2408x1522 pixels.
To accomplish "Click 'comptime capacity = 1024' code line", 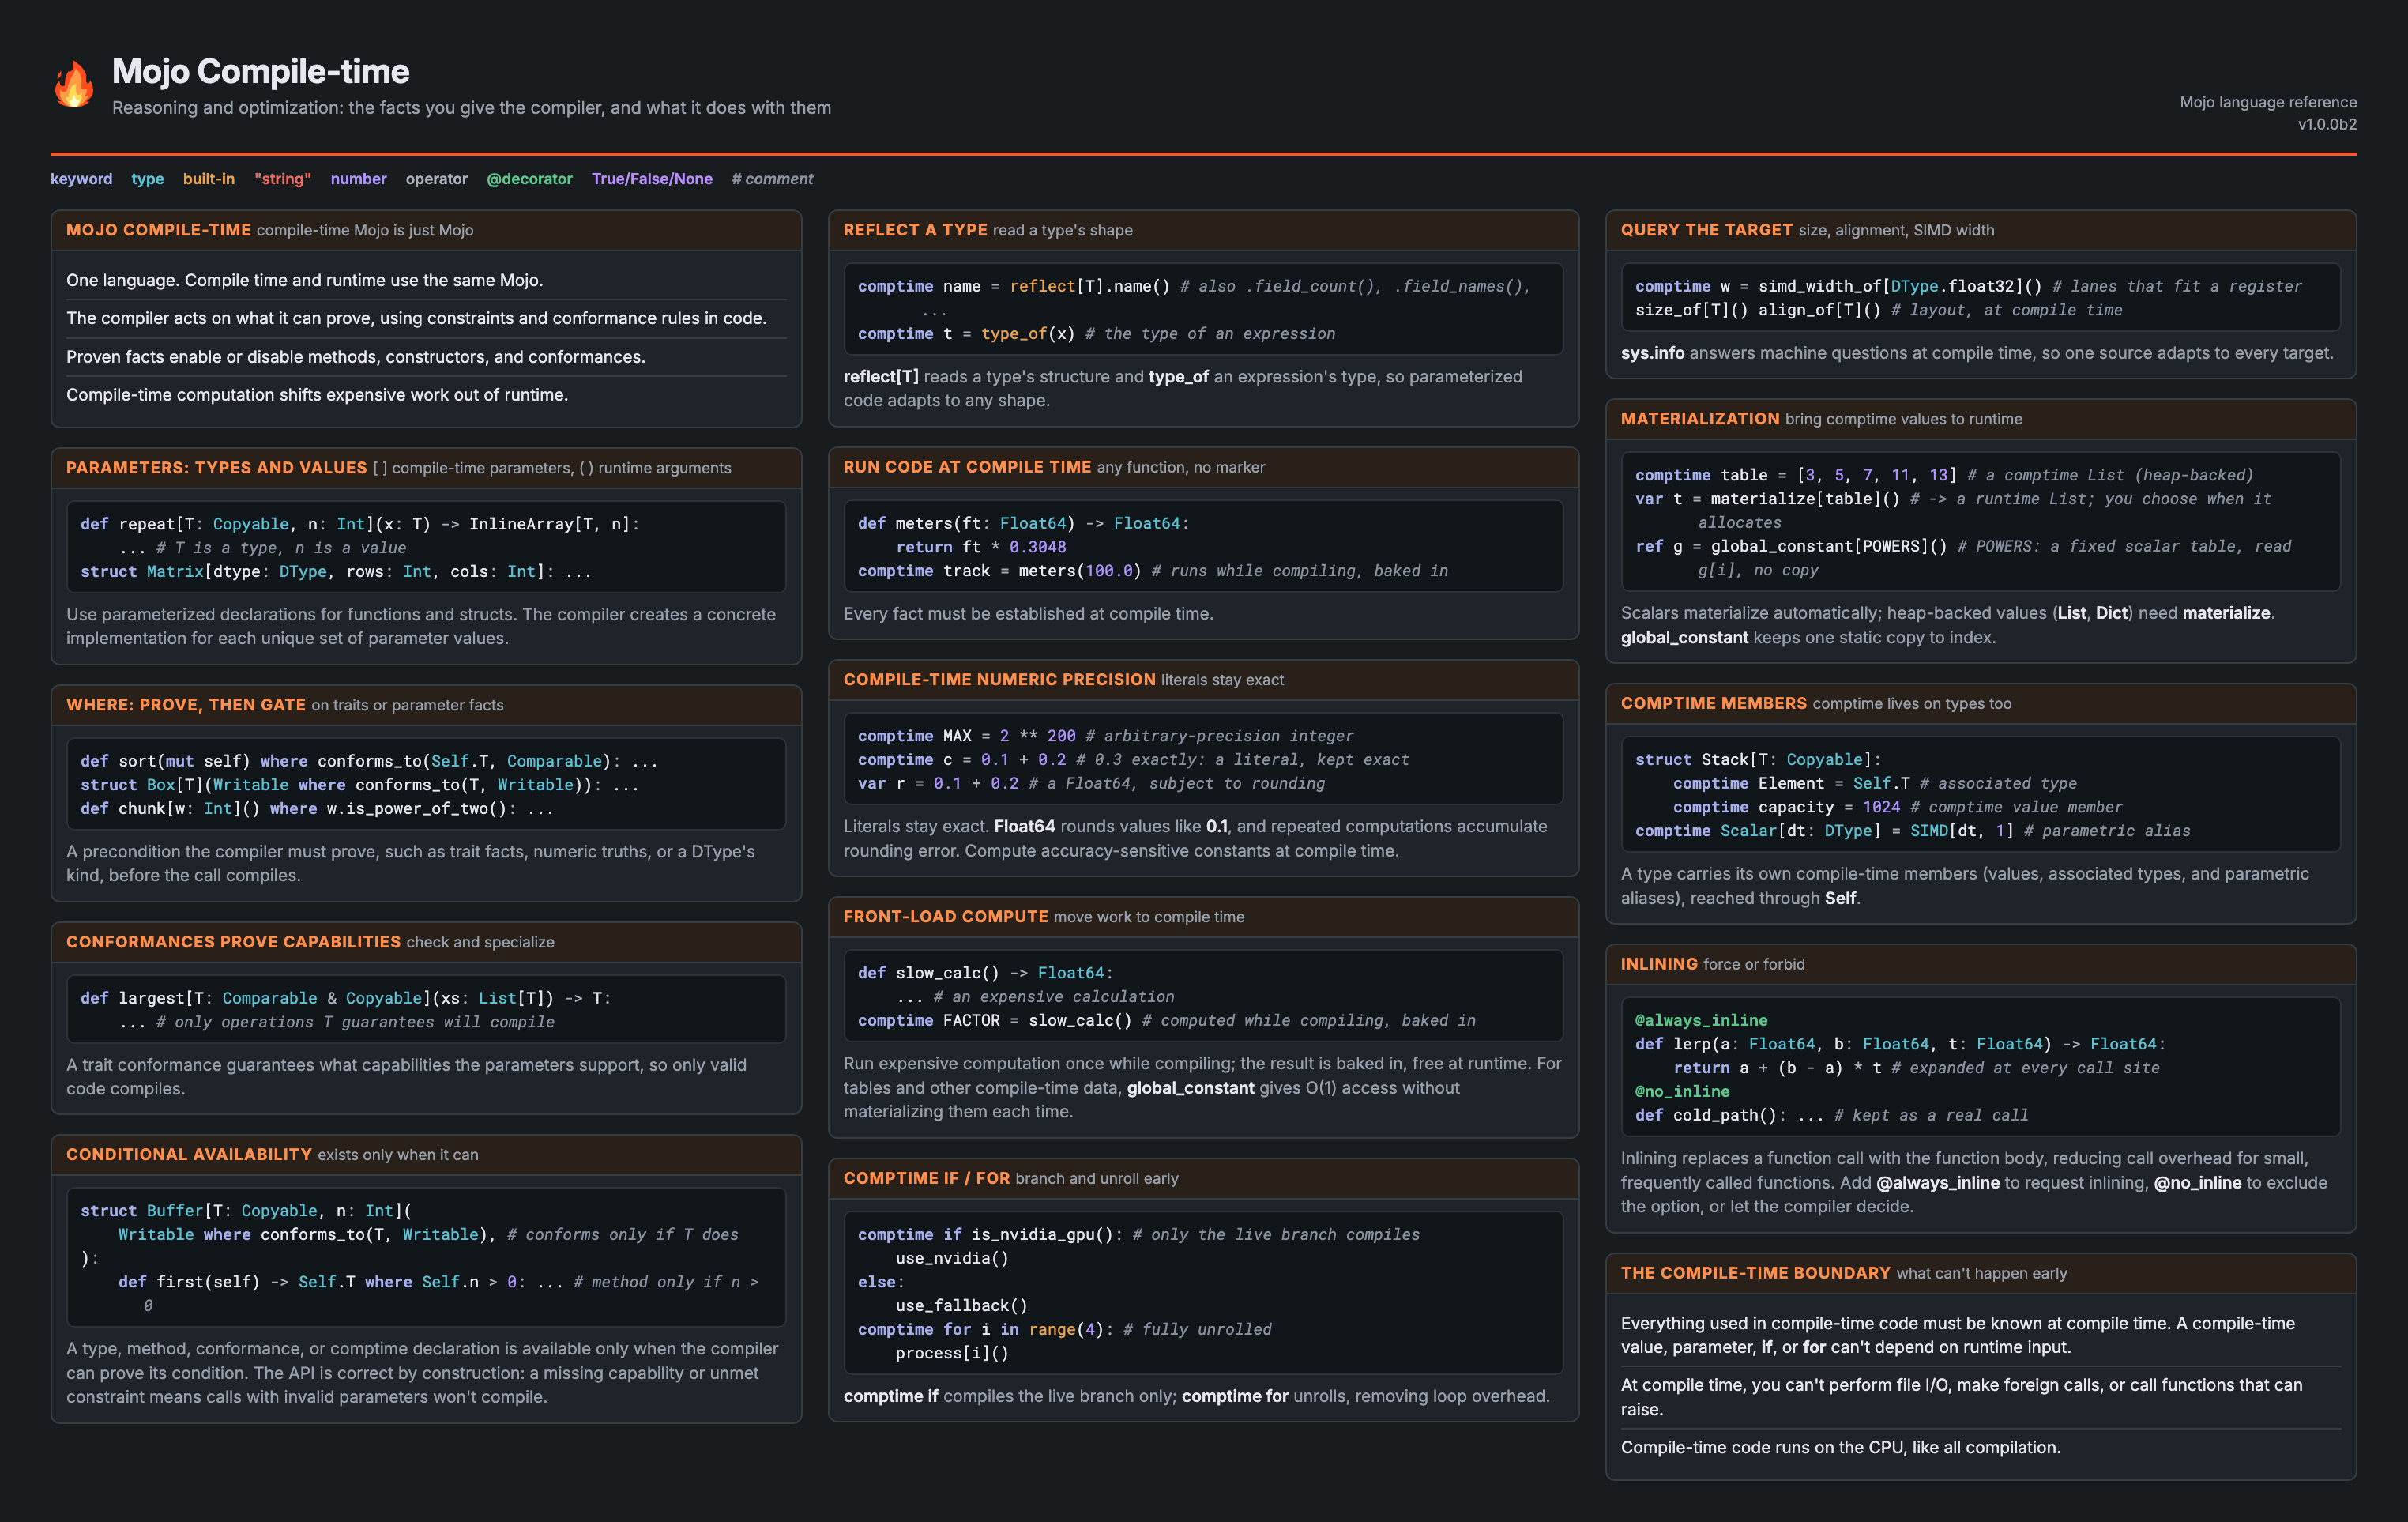I will click(1897, 807).
